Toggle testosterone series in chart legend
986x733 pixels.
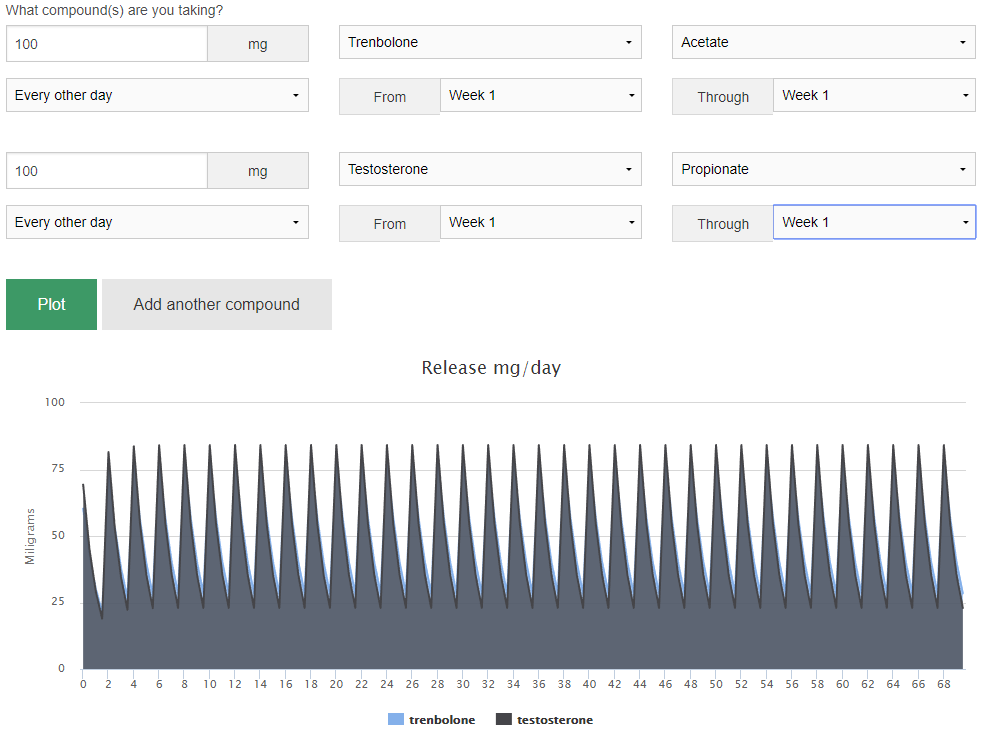554,720
